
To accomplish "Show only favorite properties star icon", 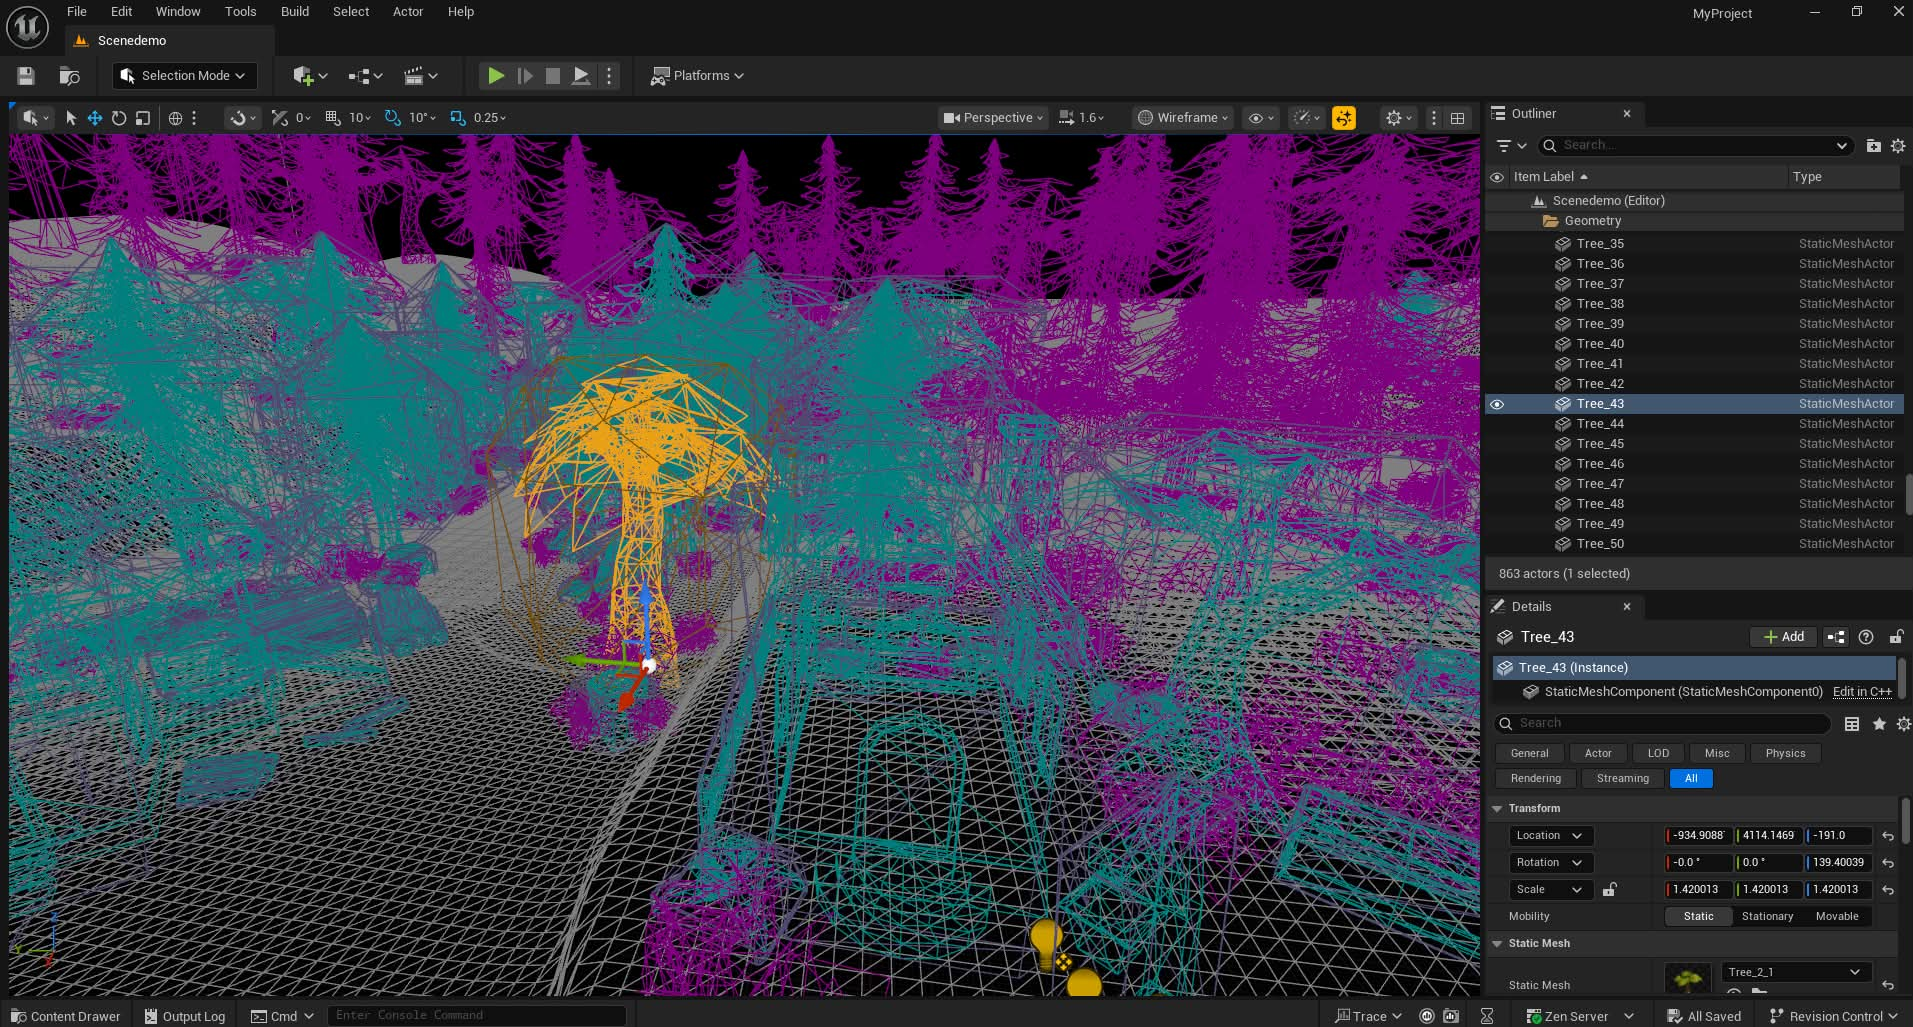I will [x=1879, y=724].
